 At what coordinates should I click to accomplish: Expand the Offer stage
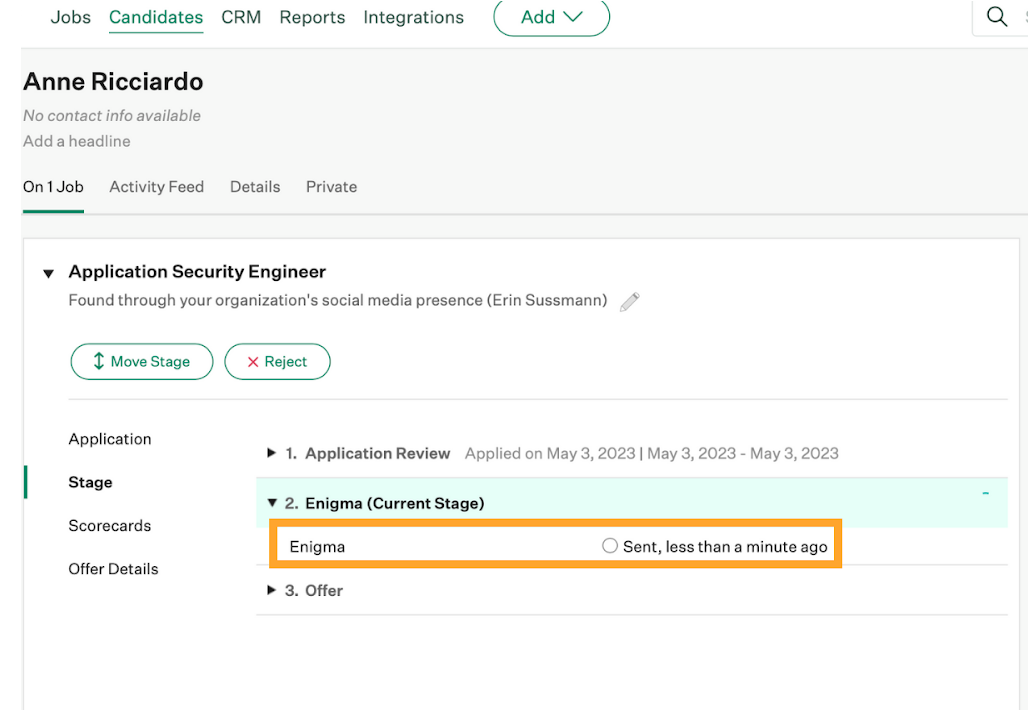(x=271, y=590)
